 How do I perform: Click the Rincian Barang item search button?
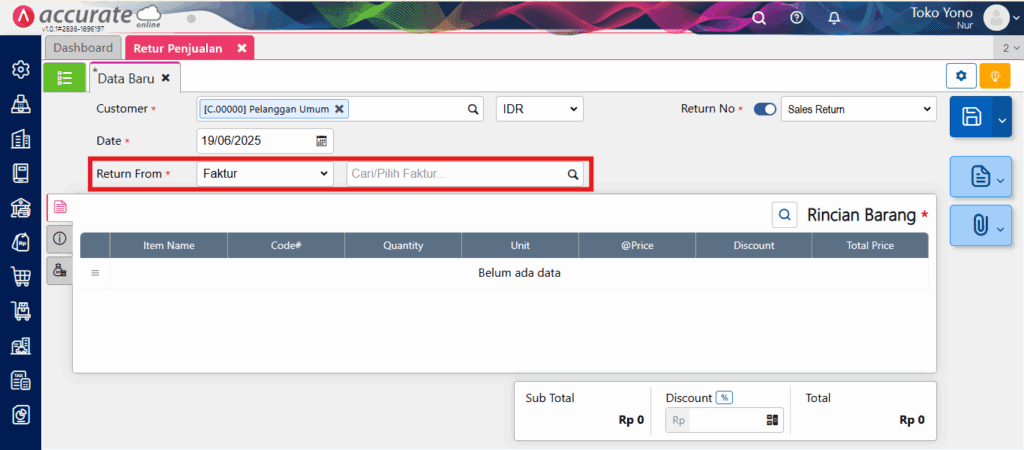[x=785, y=214]
